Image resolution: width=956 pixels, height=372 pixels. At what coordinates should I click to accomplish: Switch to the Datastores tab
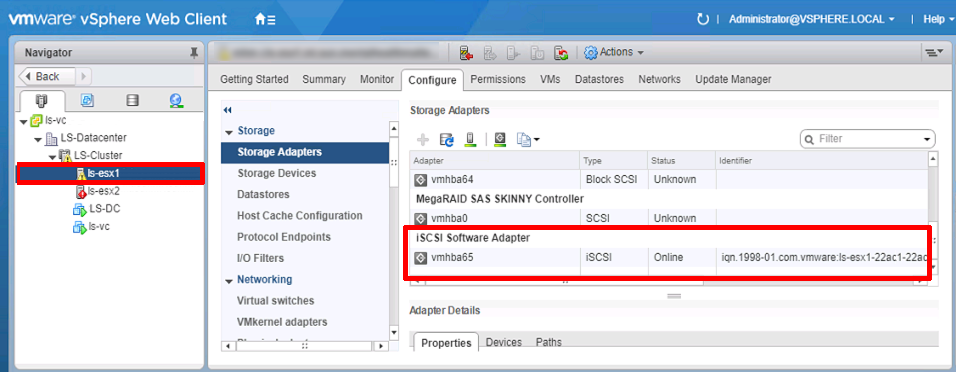tap(599, 79)
